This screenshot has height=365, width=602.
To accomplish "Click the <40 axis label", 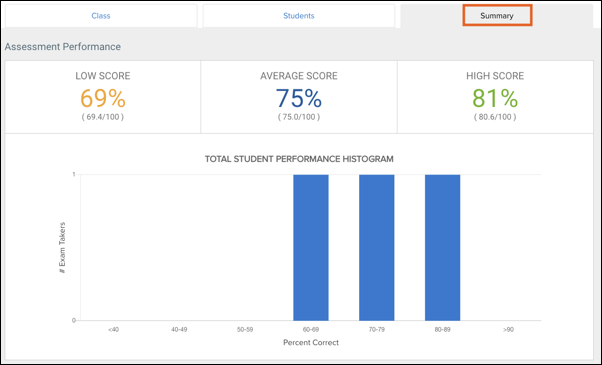I will coord(113,330).
